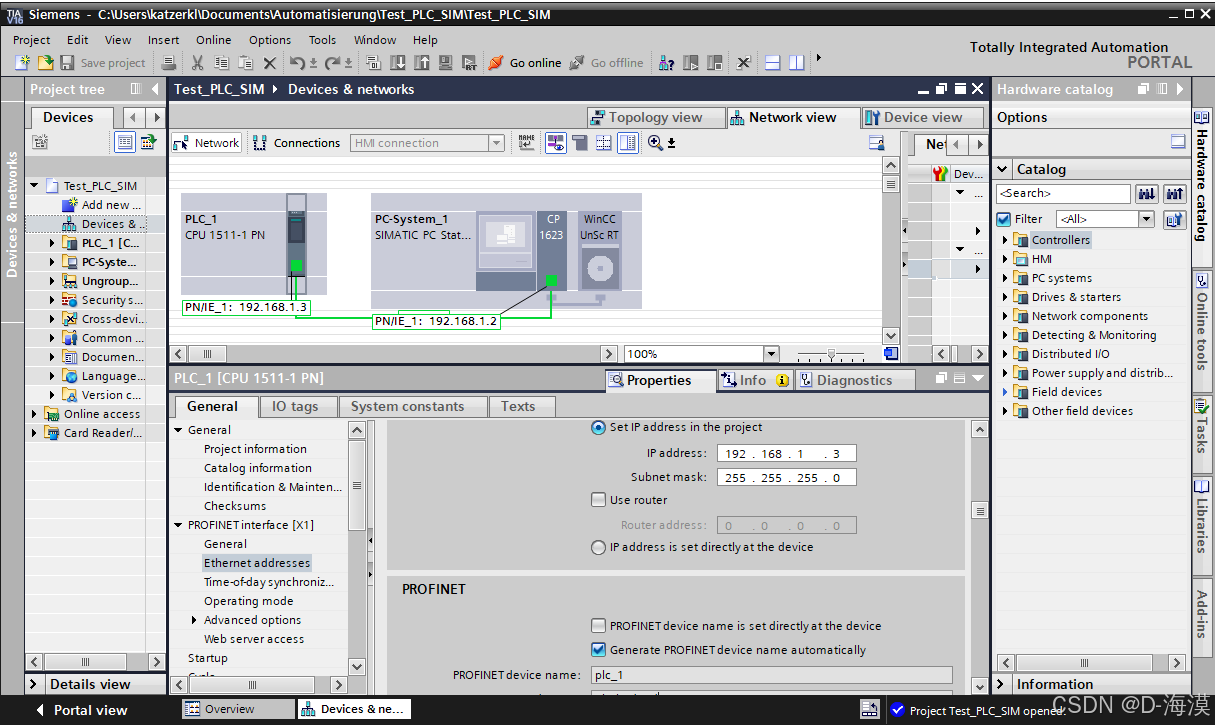Click the Start CPU icon
The width and height of the screenshot is (1215, 725).
(691, 62)
